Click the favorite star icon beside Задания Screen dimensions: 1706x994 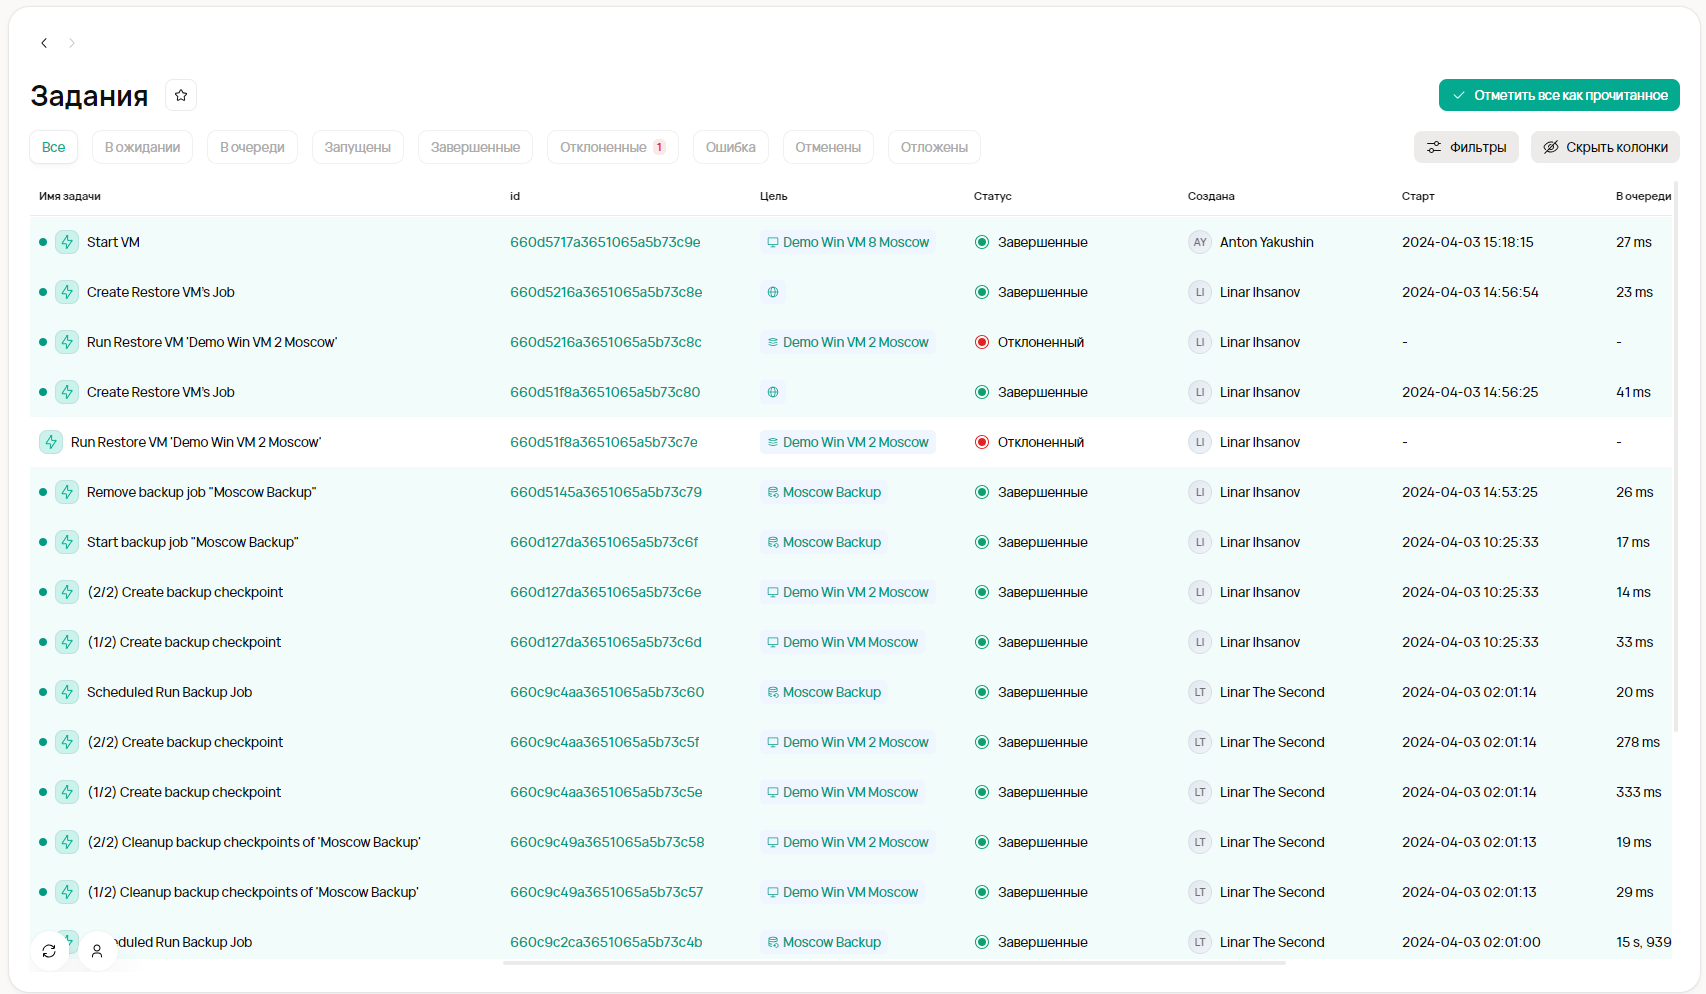click(x=181, y=95)
